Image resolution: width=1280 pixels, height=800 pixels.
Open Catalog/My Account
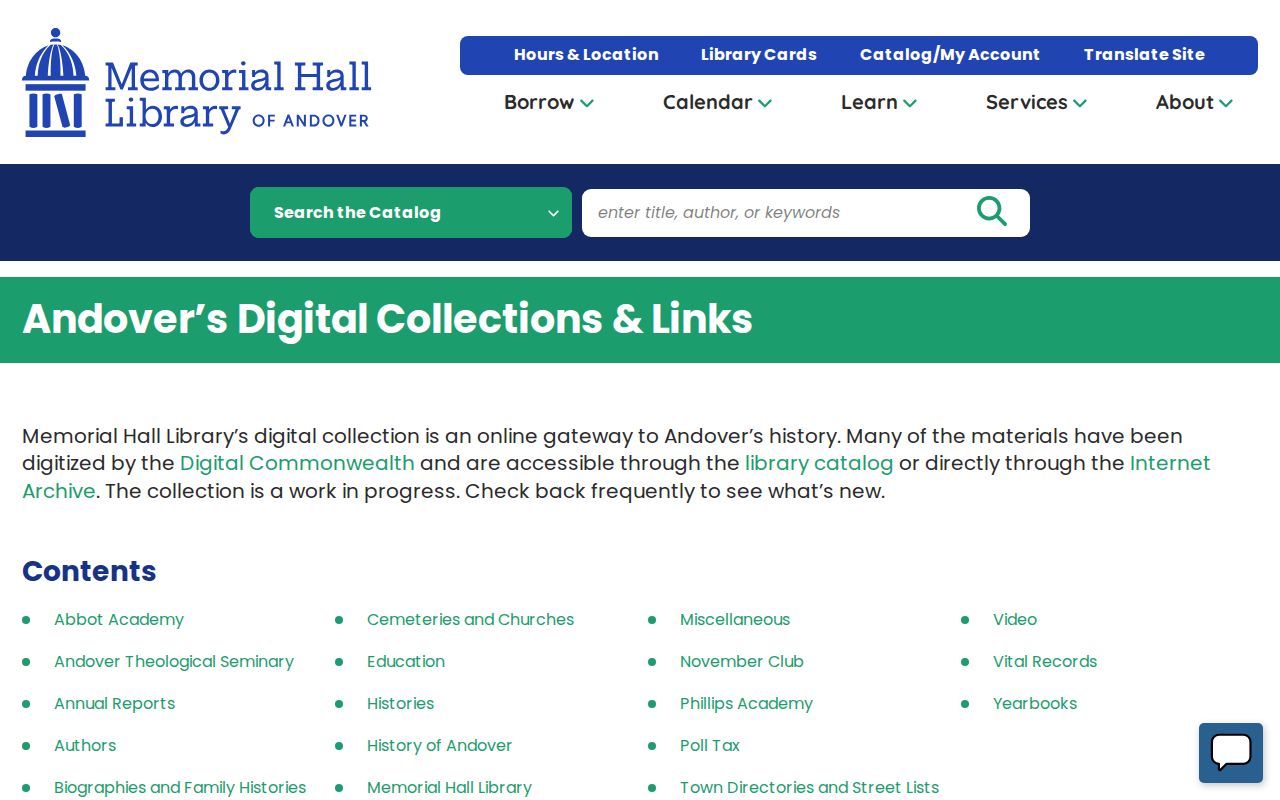tap(950, 55)
